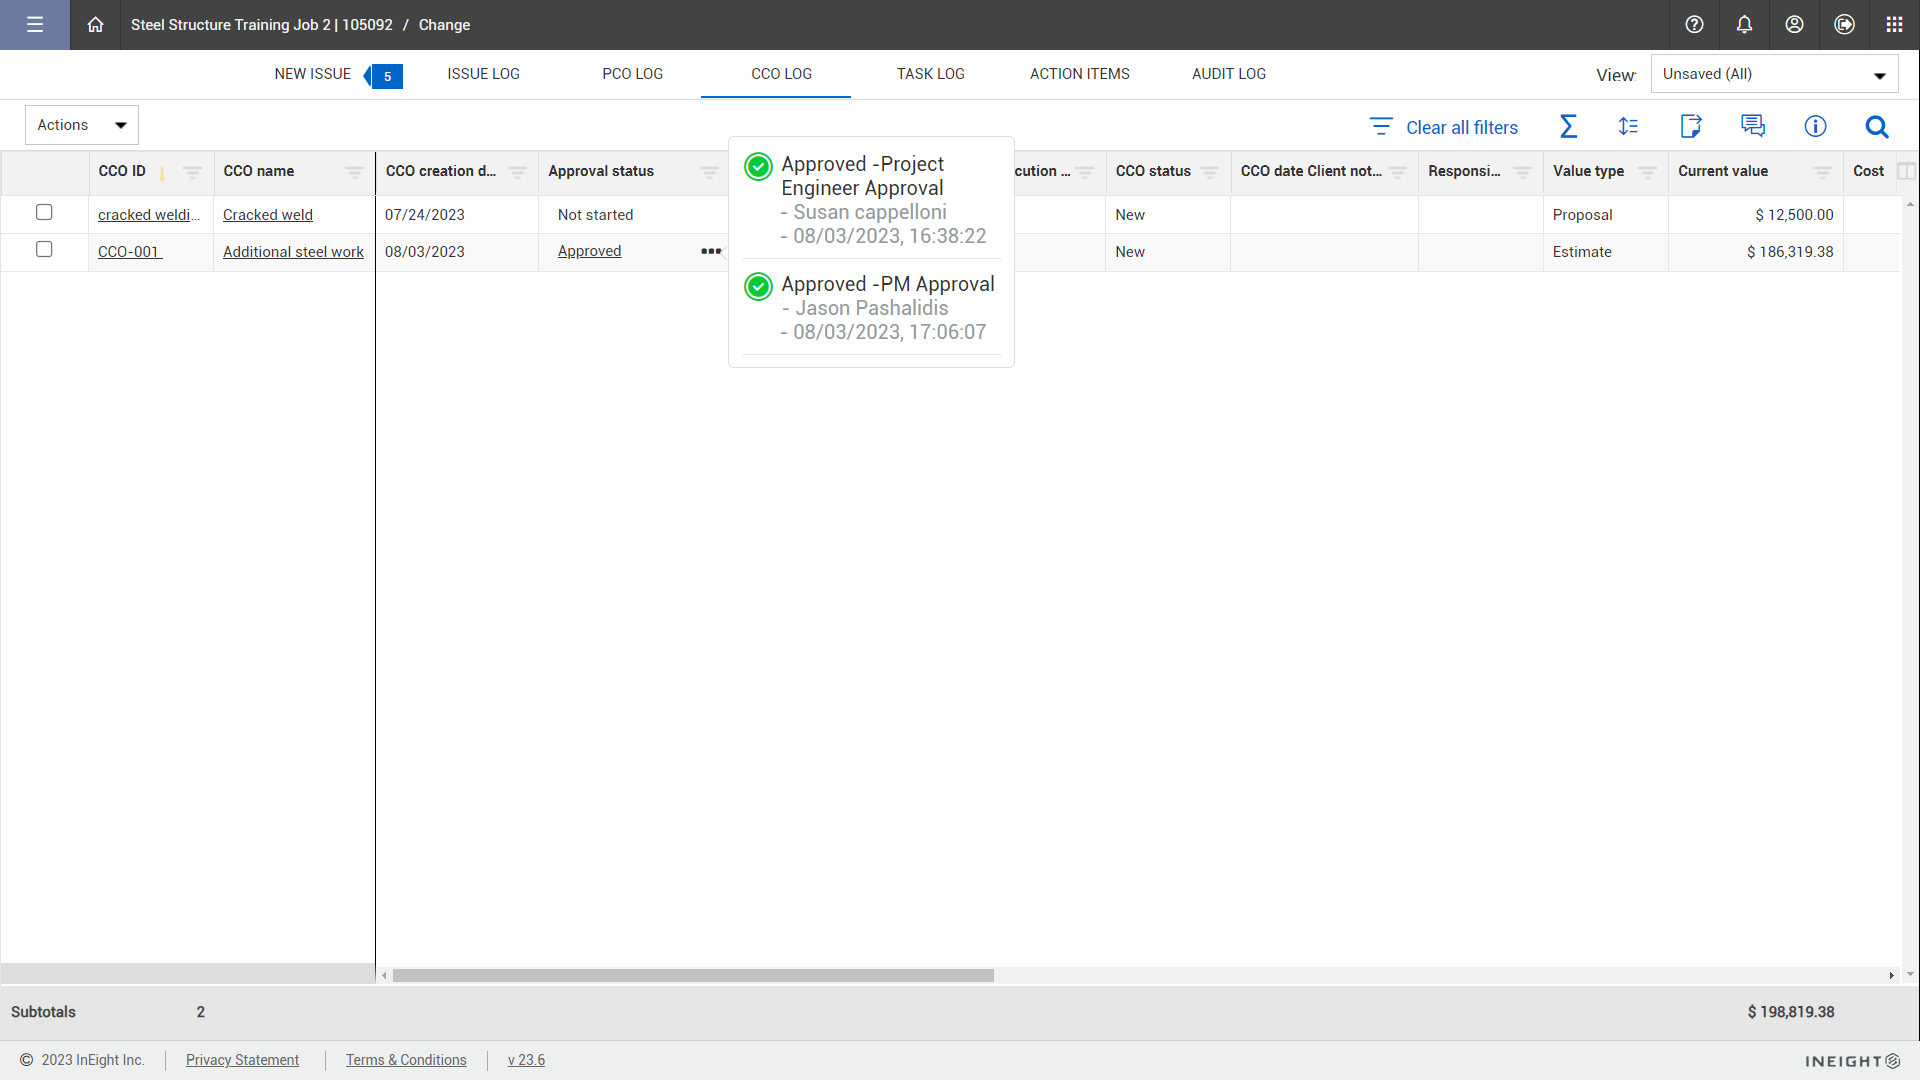Click the horizontal scrollbar thumb

pyautogui.click(x=693, y=975)
